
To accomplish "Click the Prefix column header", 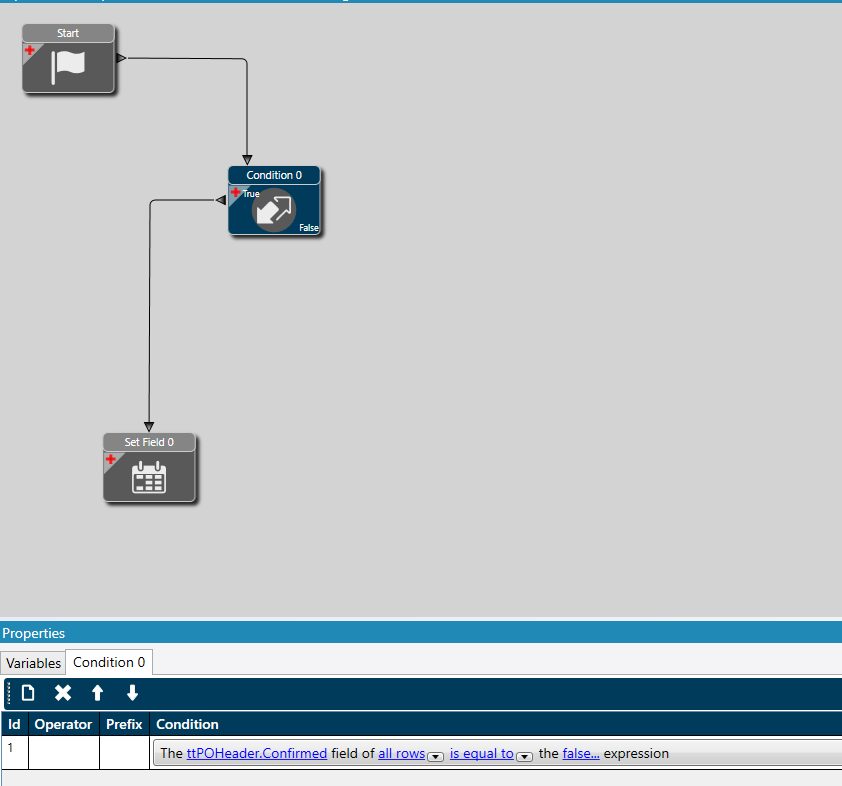I will point(125,724).
